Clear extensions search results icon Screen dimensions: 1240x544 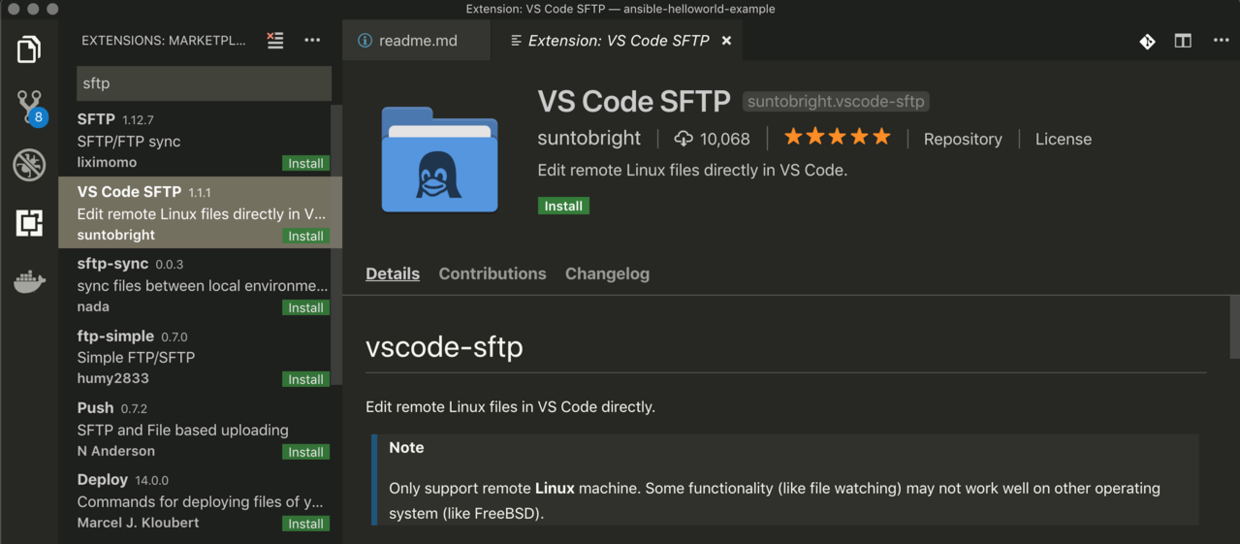(275, 40)
